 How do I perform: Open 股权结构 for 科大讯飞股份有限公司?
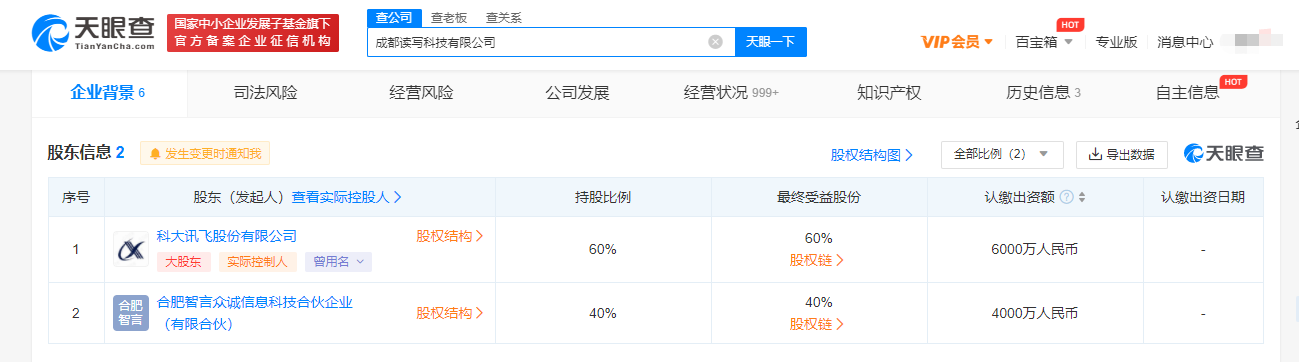tap(450, 236)
